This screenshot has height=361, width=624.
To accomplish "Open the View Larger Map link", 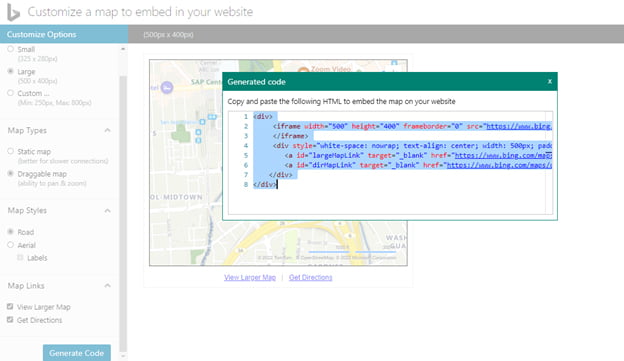I will click(x=250, y=277).
